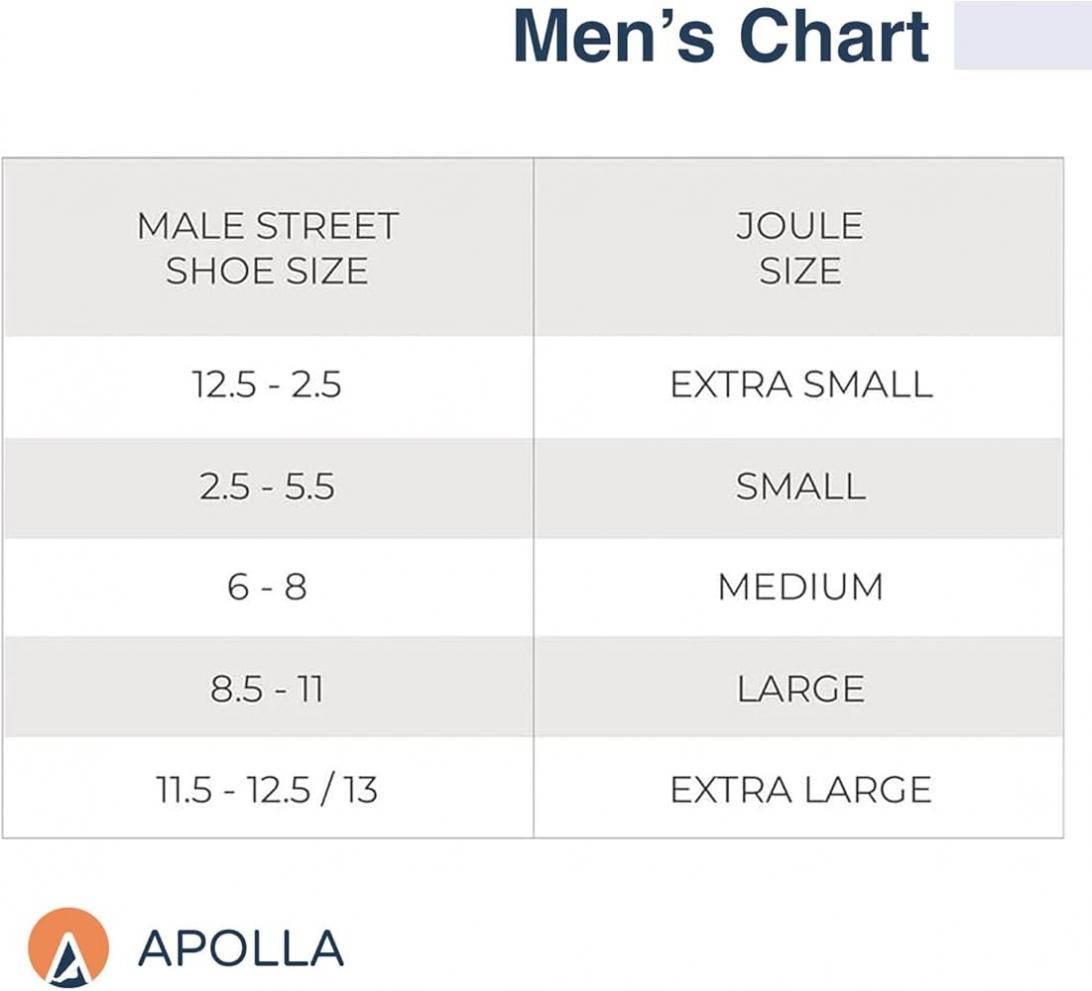Click the word JOULE in right header
The height and width of the screenshot is (991, 1092).
[800, 226]
